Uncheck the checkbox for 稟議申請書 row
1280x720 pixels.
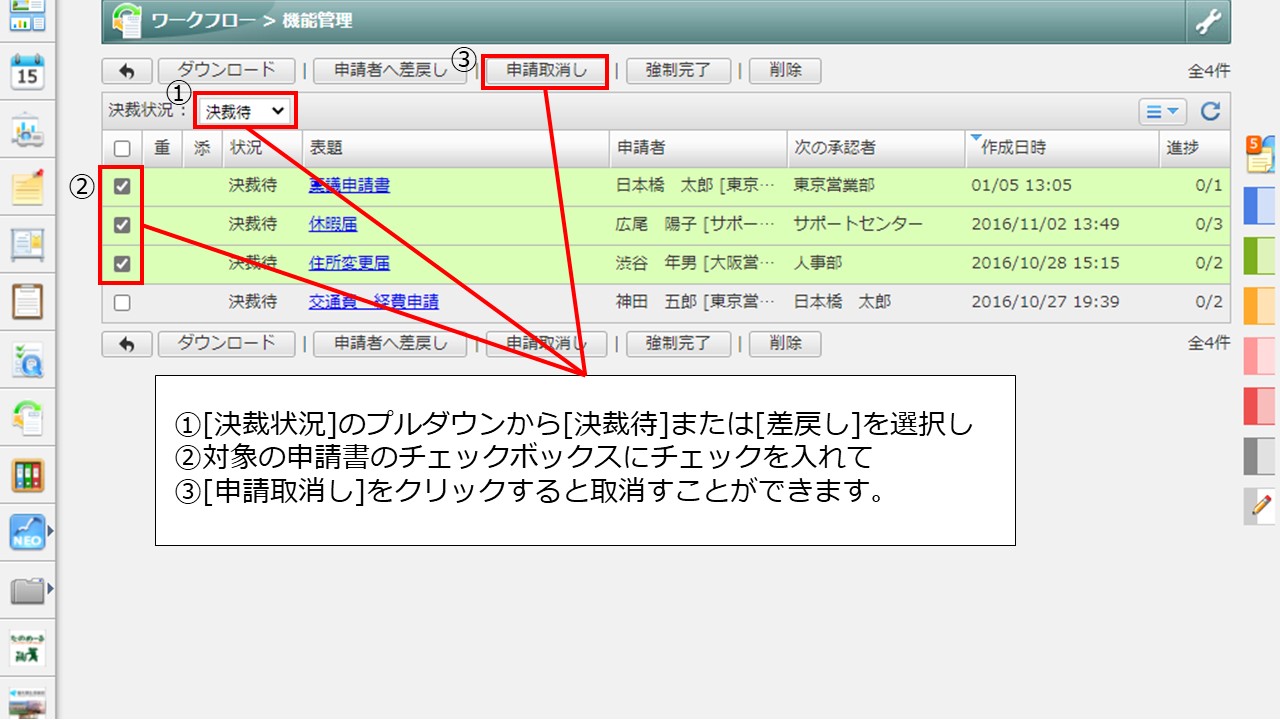[x=122, y=186]
